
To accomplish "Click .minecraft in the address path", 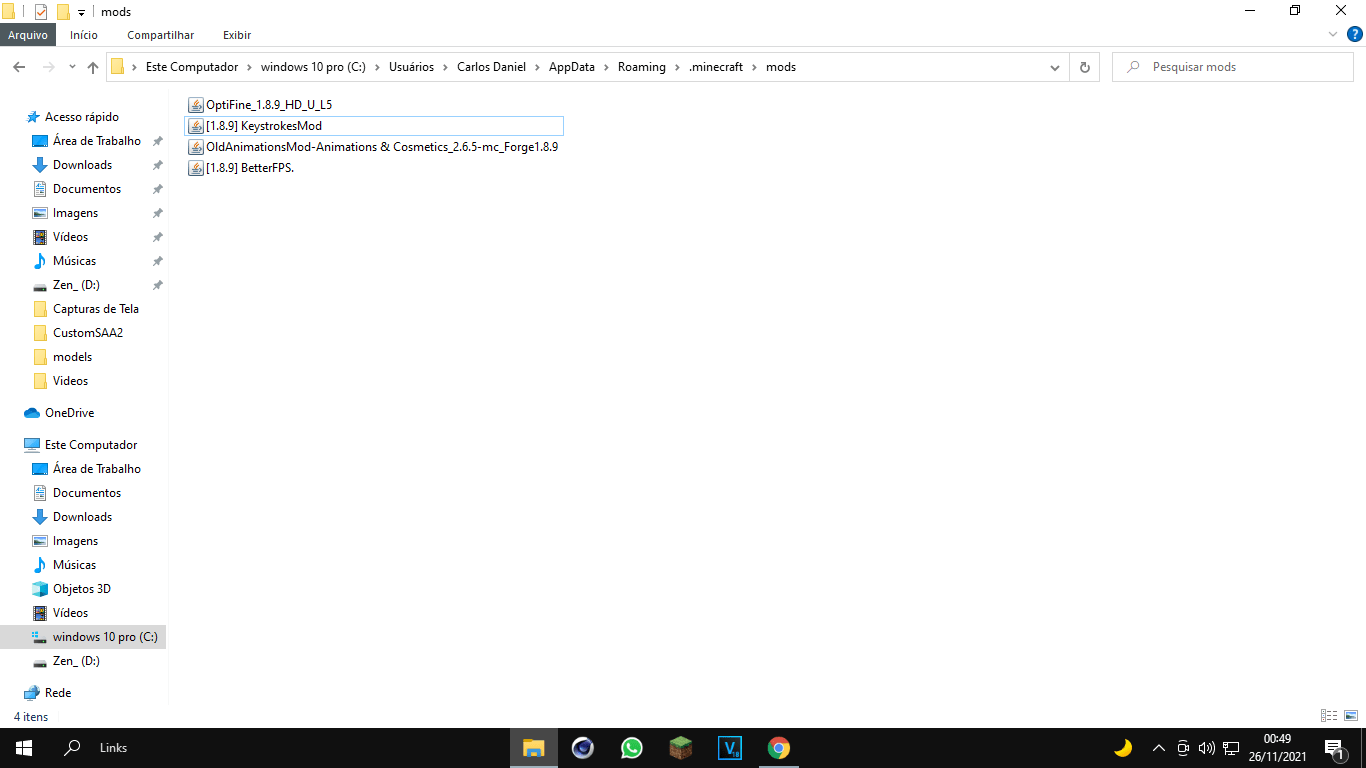I will pos(716,67).
